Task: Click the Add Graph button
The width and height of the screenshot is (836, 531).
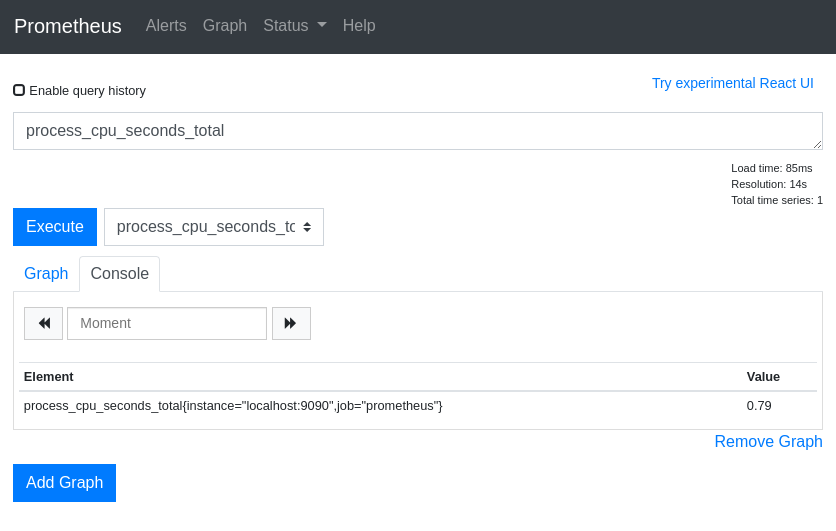Action: (x=65, y=482)
